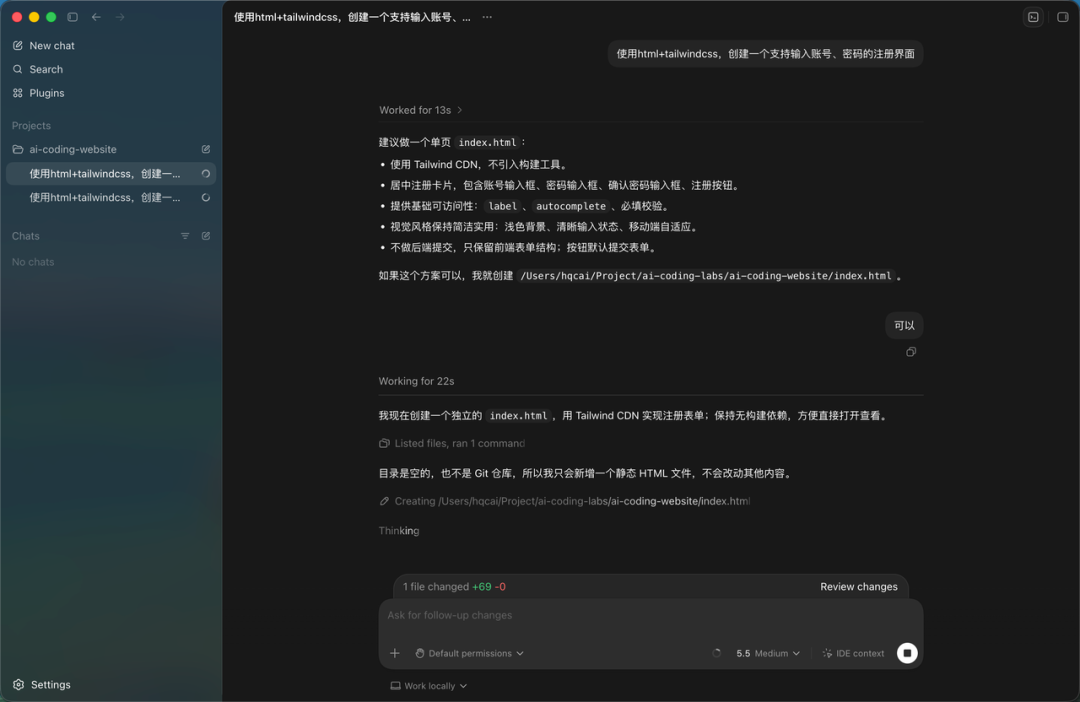Click the first user message bubble at top
Screen dimensions: 1080x702
765,54
